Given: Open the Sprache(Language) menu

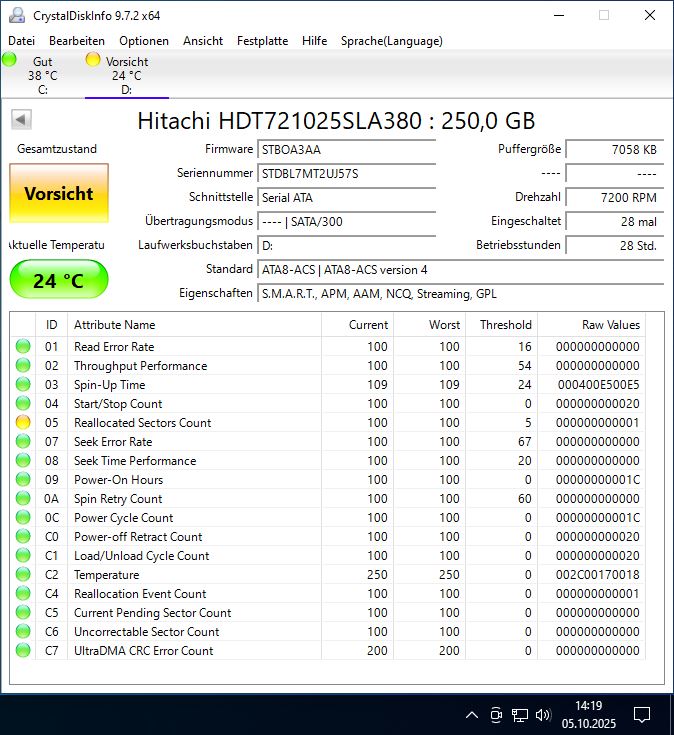Looking at the screenshot, I should tap(392, 41).
